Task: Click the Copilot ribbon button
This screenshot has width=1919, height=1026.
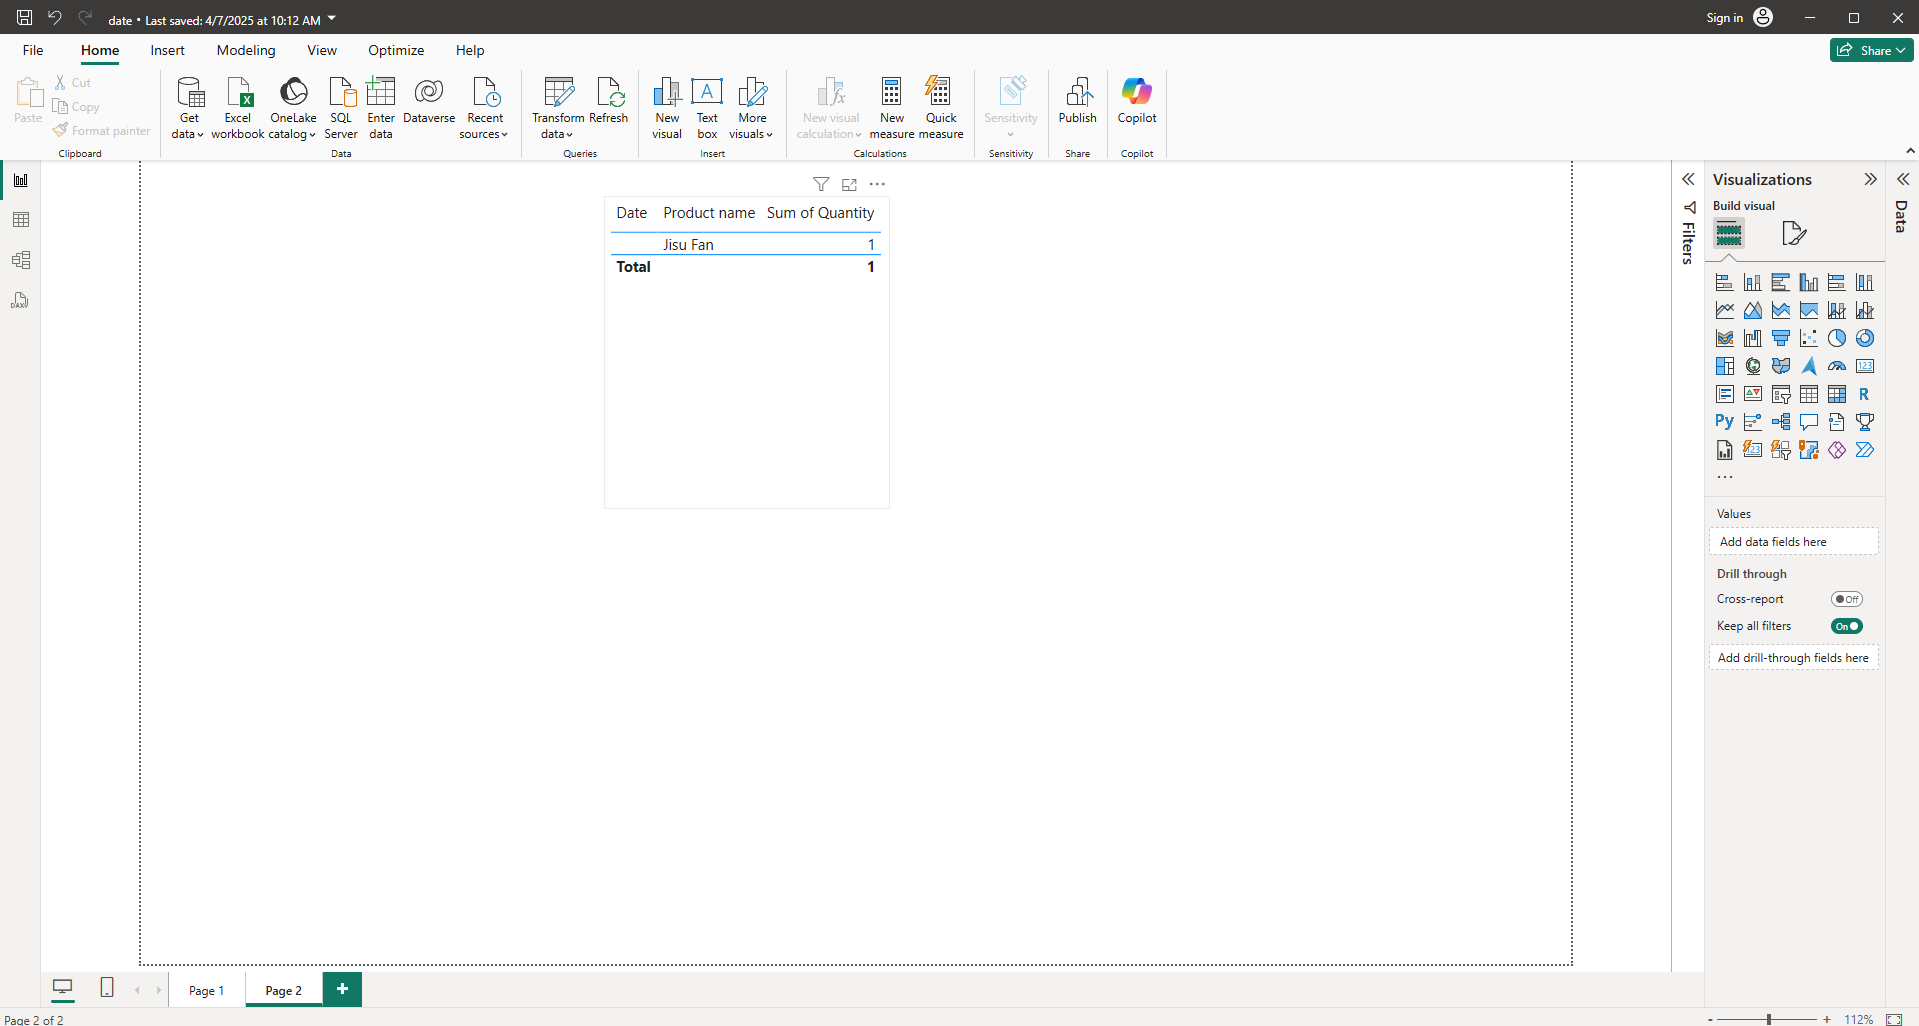Action: 1137,100
